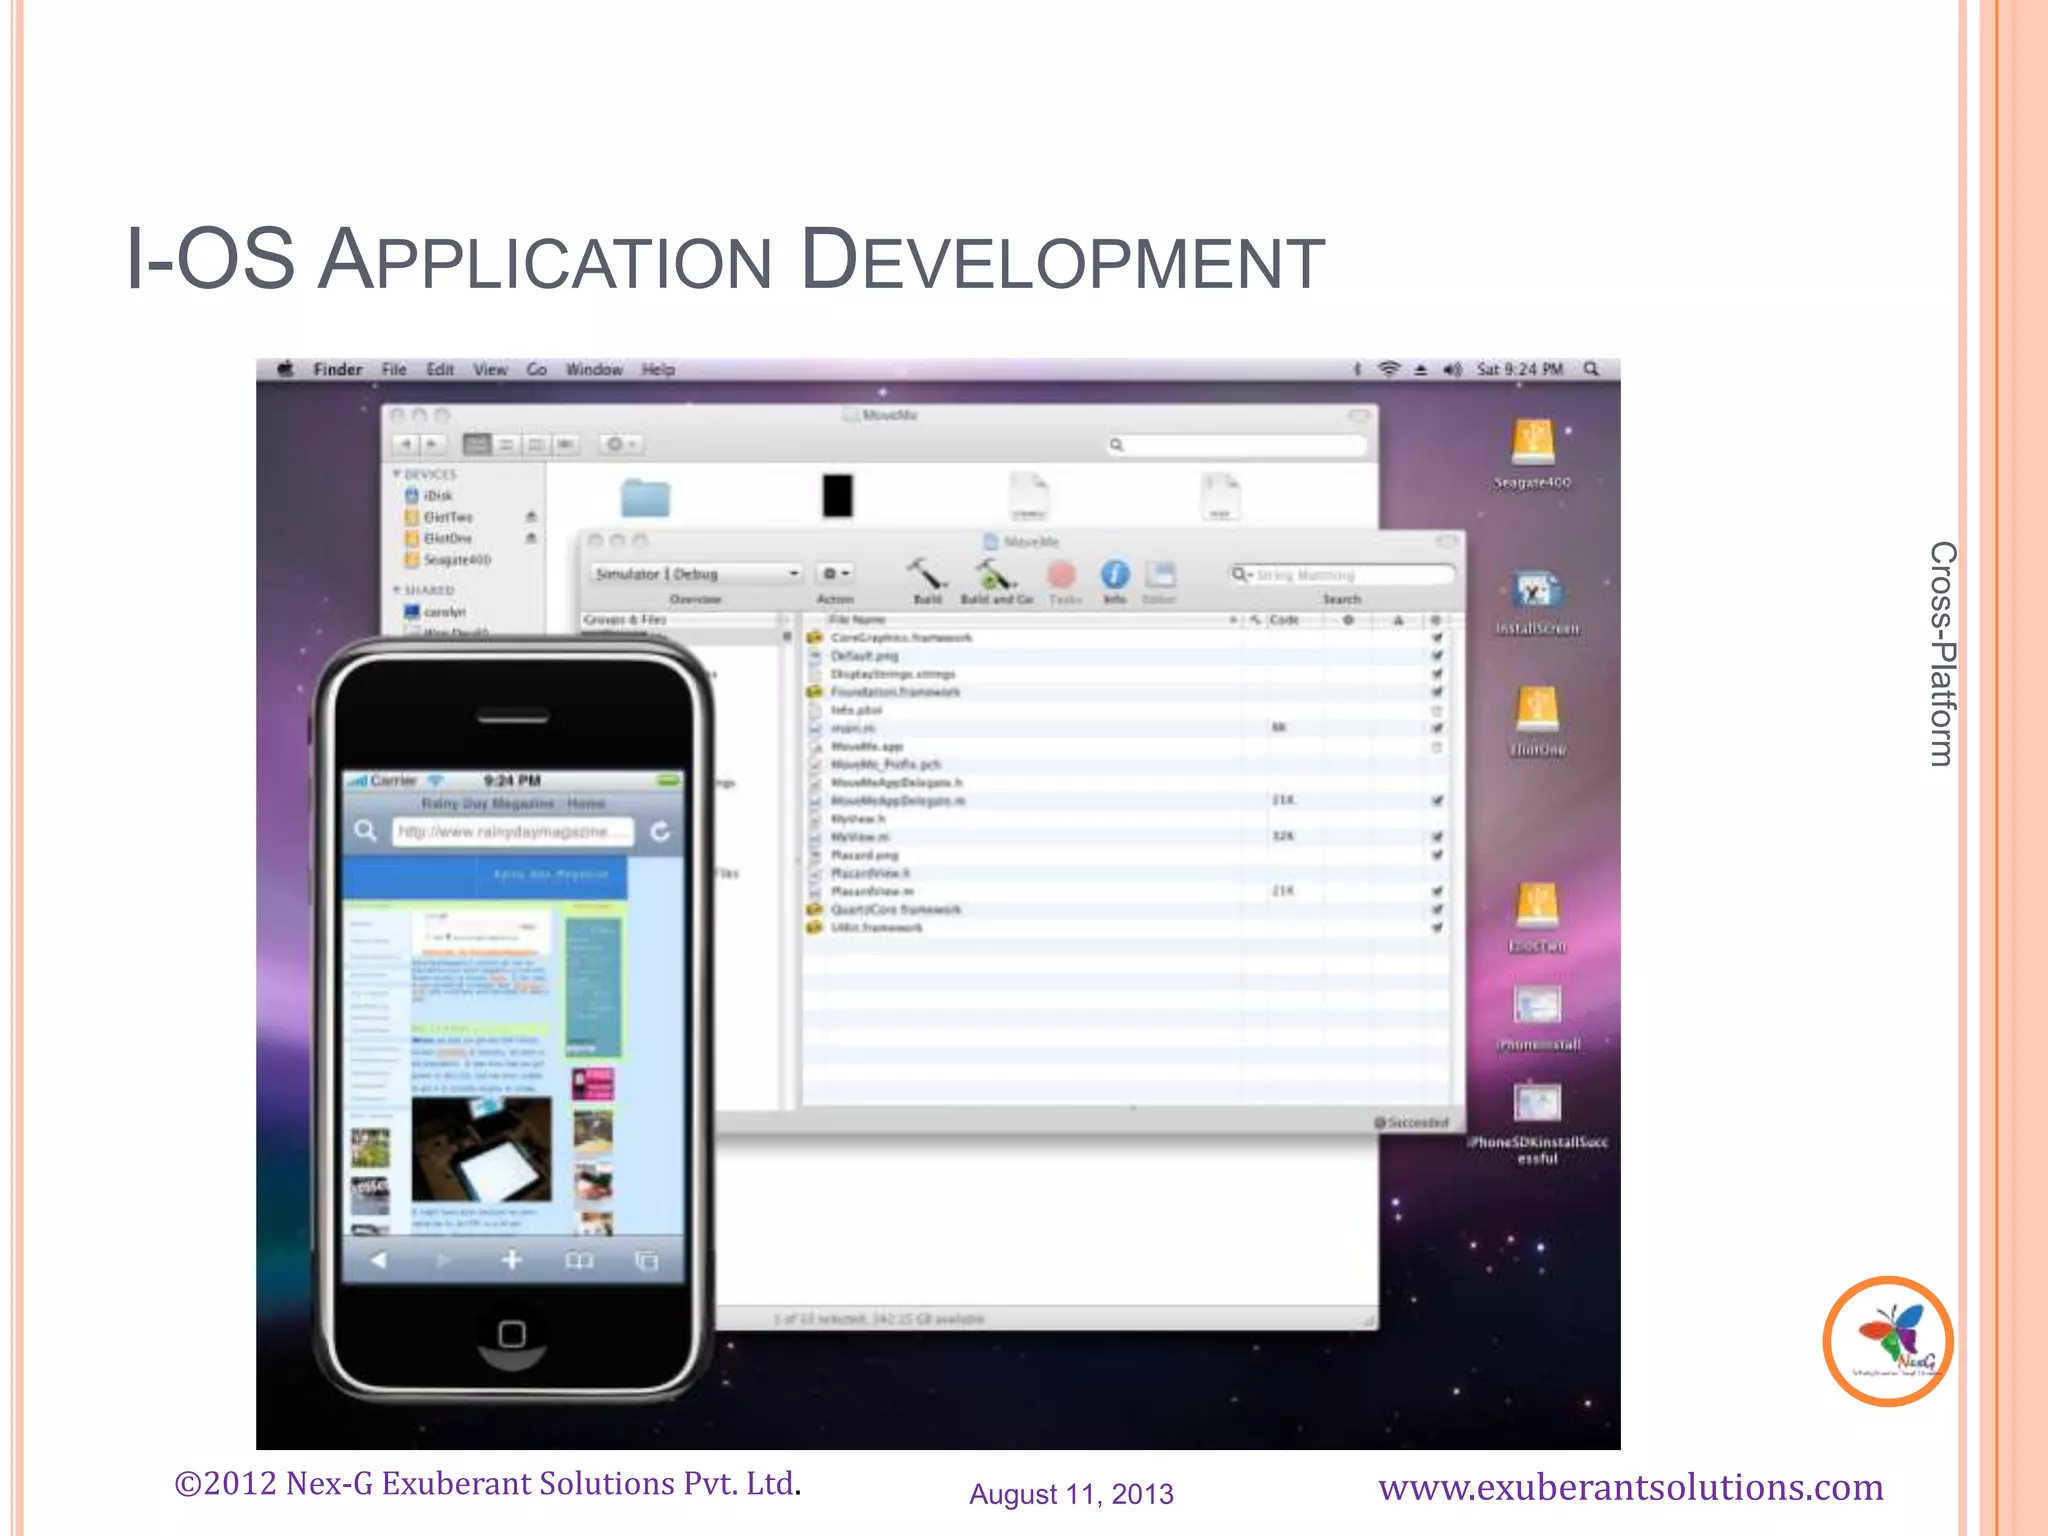
Task: Click the Finder window search field
Action: point(1237,445)
